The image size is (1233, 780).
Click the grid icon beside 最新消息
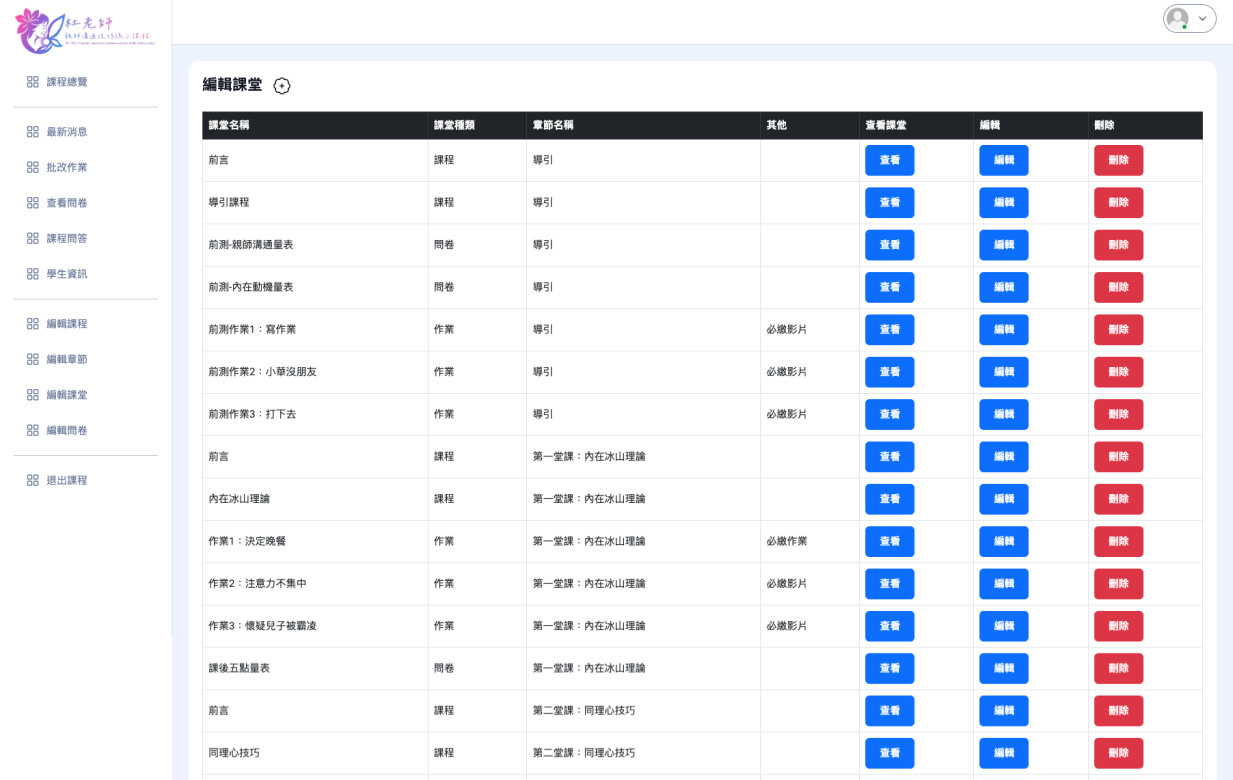click(33, 132)
